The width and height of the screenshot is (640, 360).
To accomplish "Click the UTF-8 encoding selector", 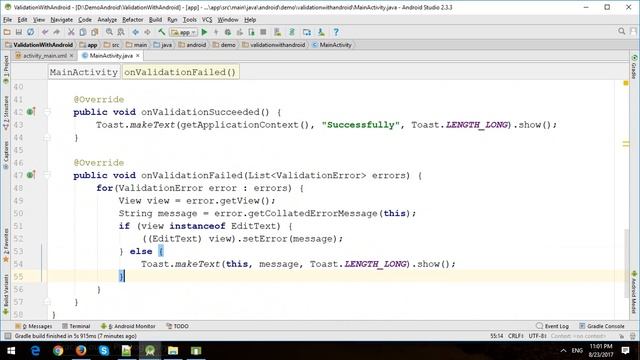I will 538,336.
